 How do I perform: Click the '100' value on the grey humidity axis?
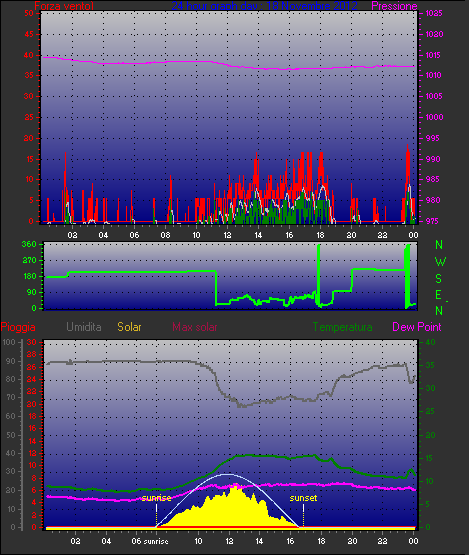click(x=9, y=342)
